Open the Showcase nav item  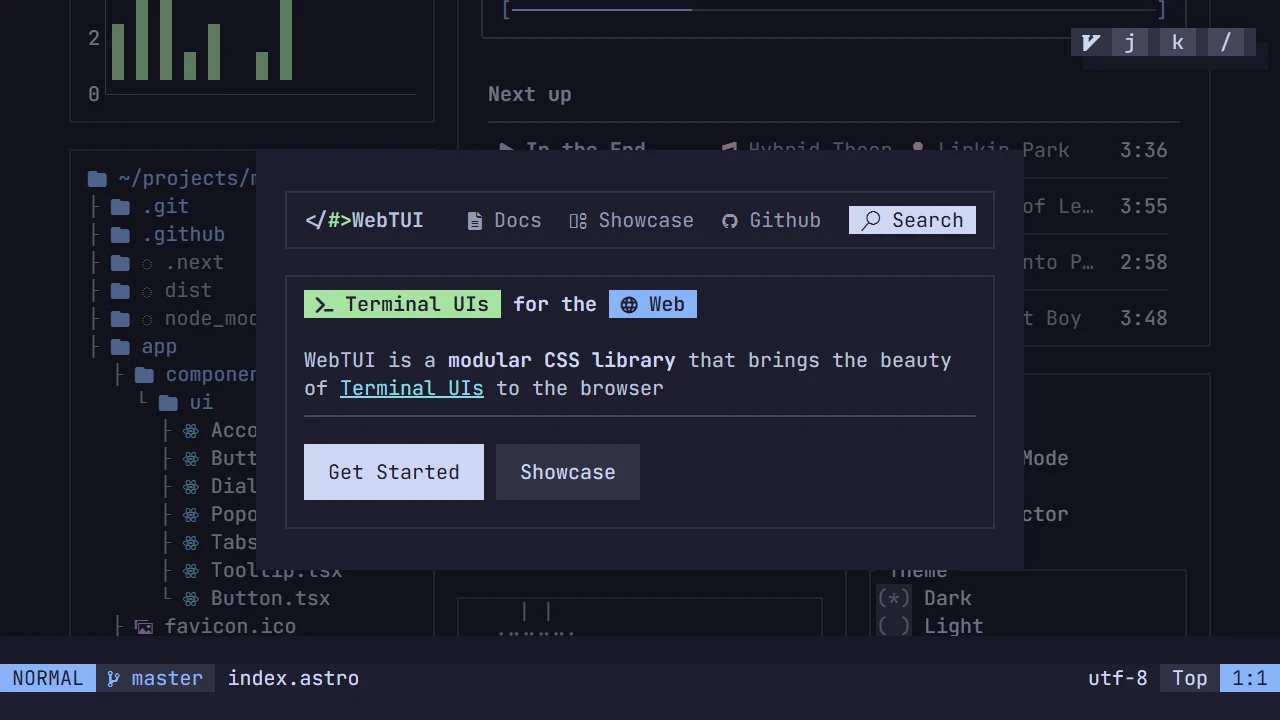(x=645, y=220)
